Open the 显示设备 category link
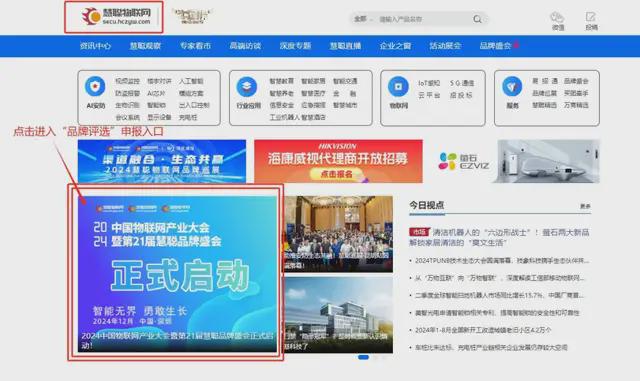This screenshot has height=381, width=640. click(159, 117)
